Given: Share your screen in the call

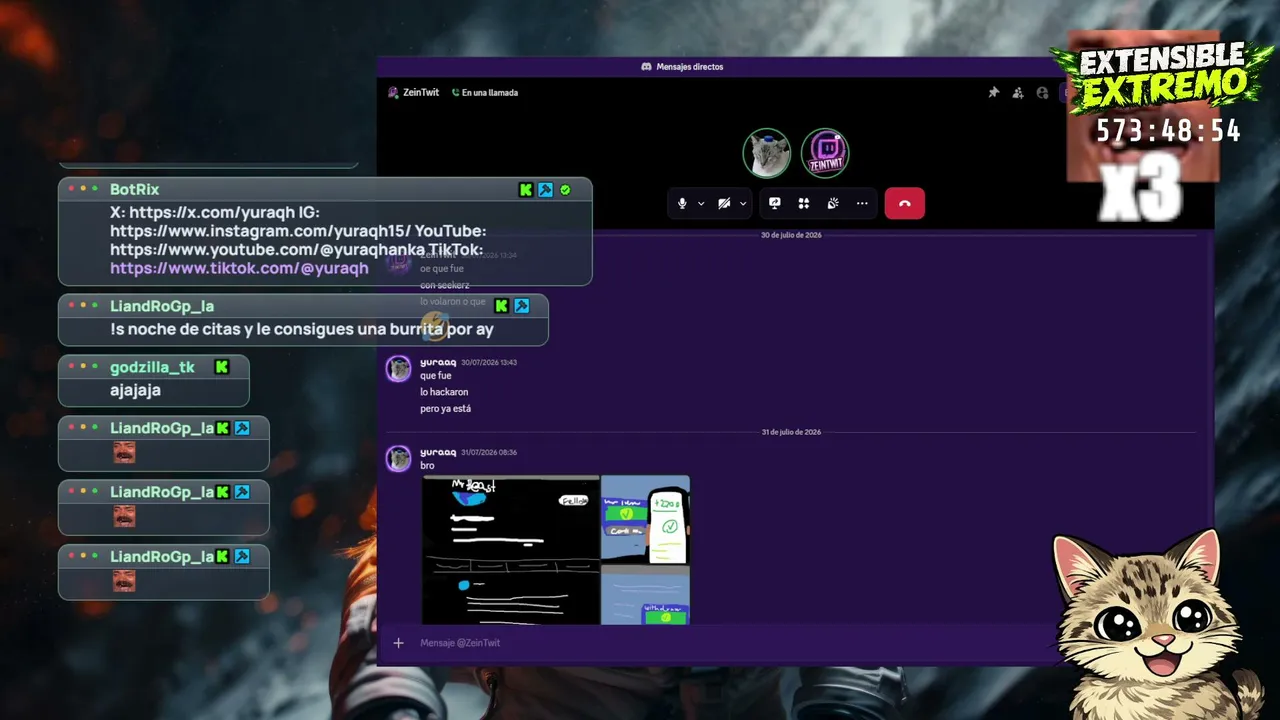Looking at the screenshot, I should click(x=774, y=203).
